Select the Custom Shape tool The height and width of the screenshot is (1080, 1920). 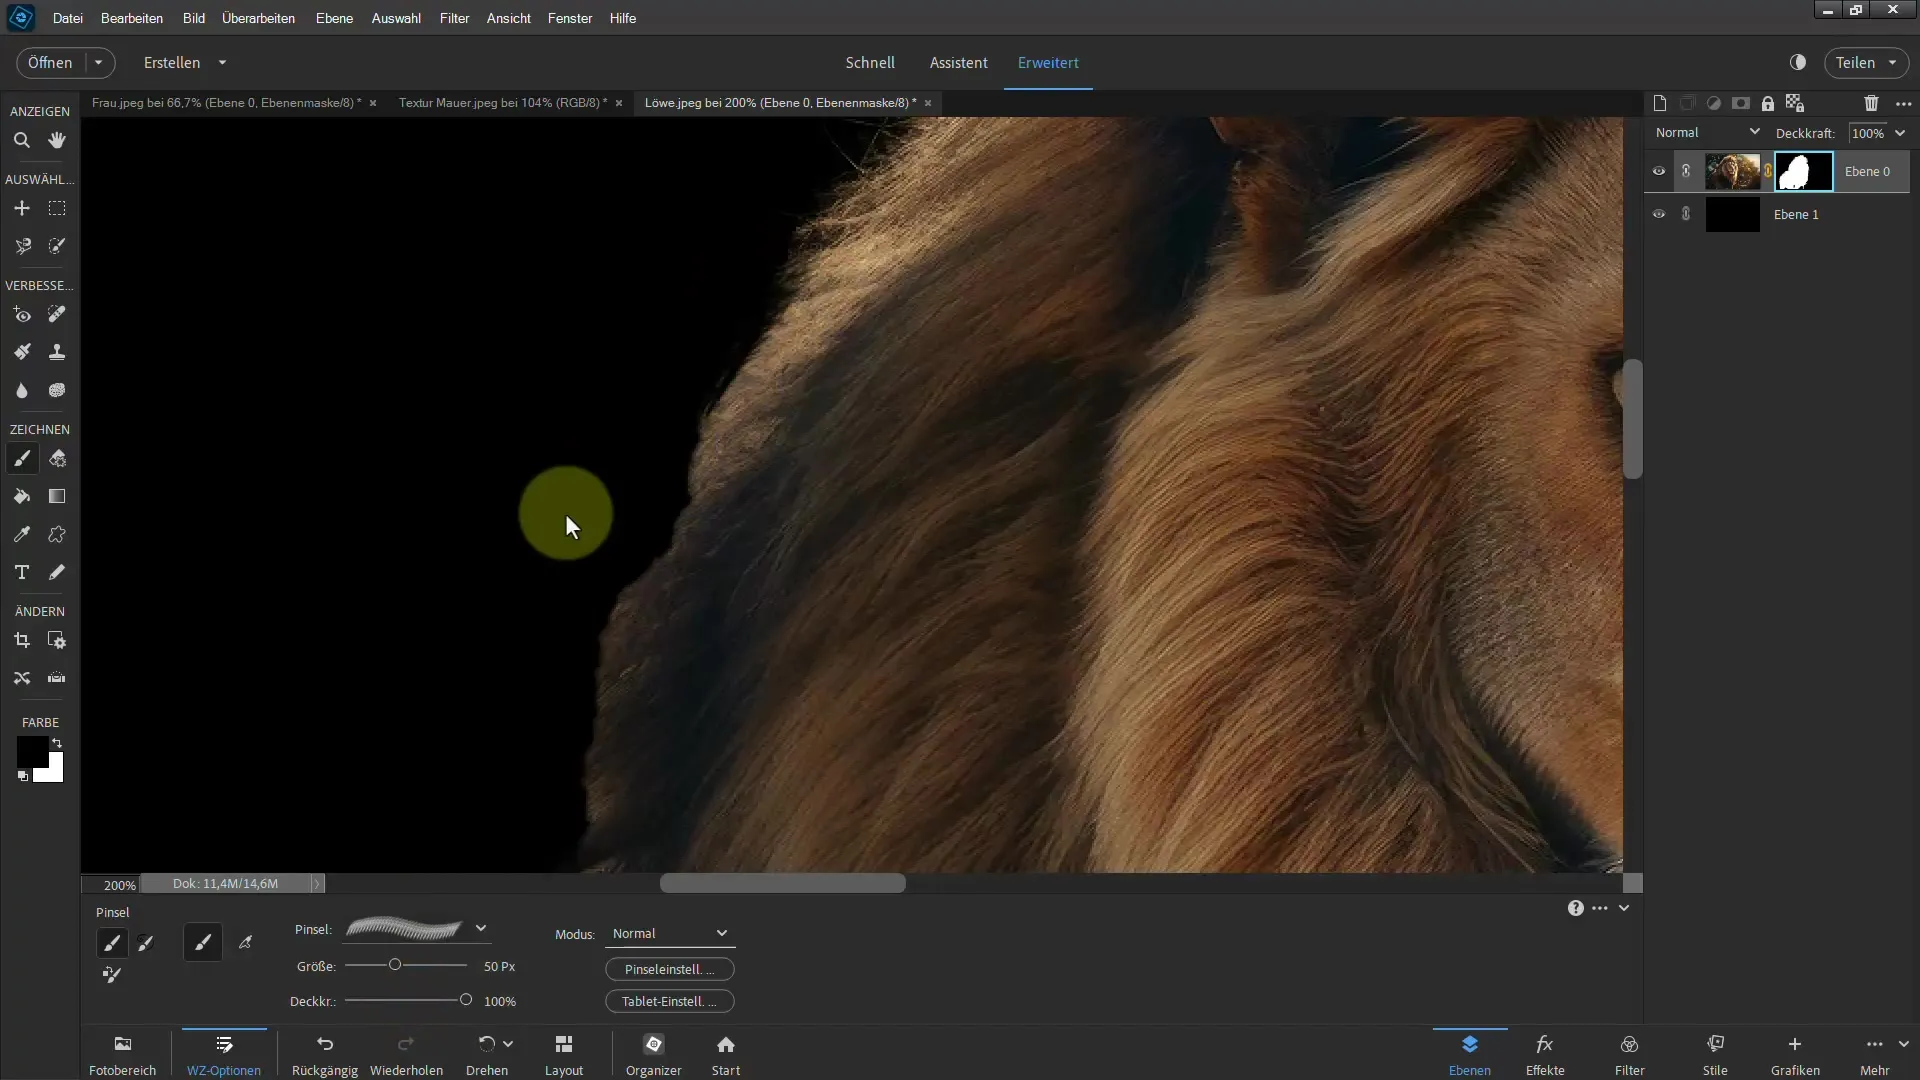click(57, 535)
